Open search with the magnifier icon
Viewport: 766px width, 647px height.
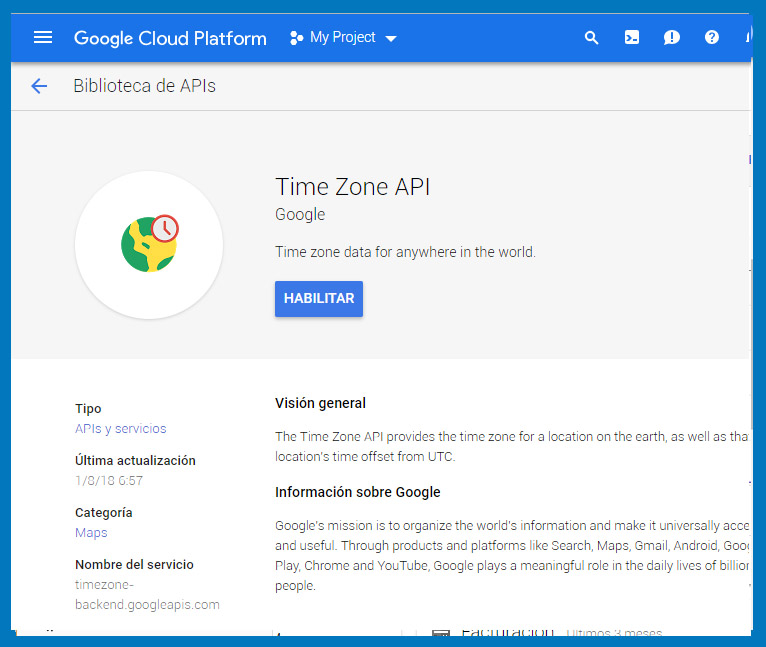coord(592,38)
